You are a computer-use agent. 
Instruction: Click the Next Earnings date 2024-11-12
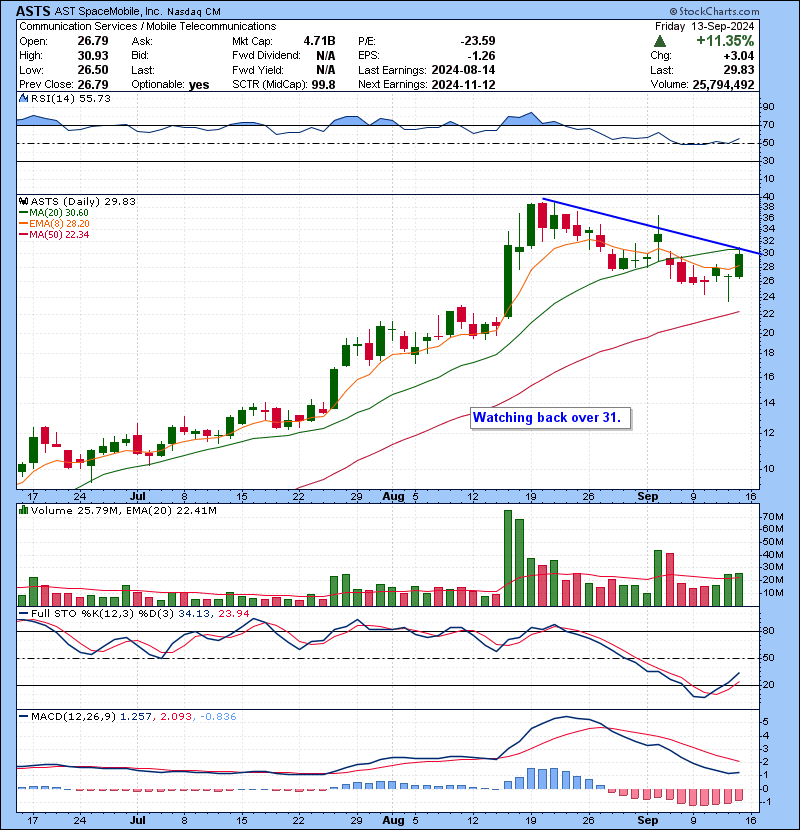(464, 85)
